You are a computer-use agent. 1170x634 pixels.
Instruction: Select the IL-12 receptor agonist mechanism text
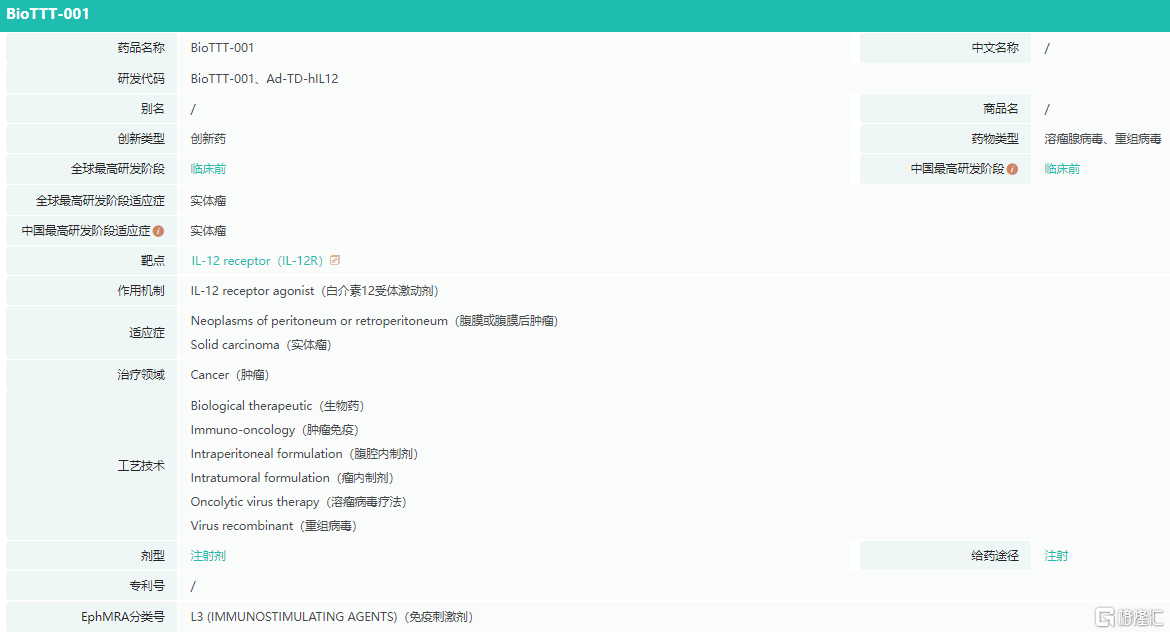(x=314, y=291)
